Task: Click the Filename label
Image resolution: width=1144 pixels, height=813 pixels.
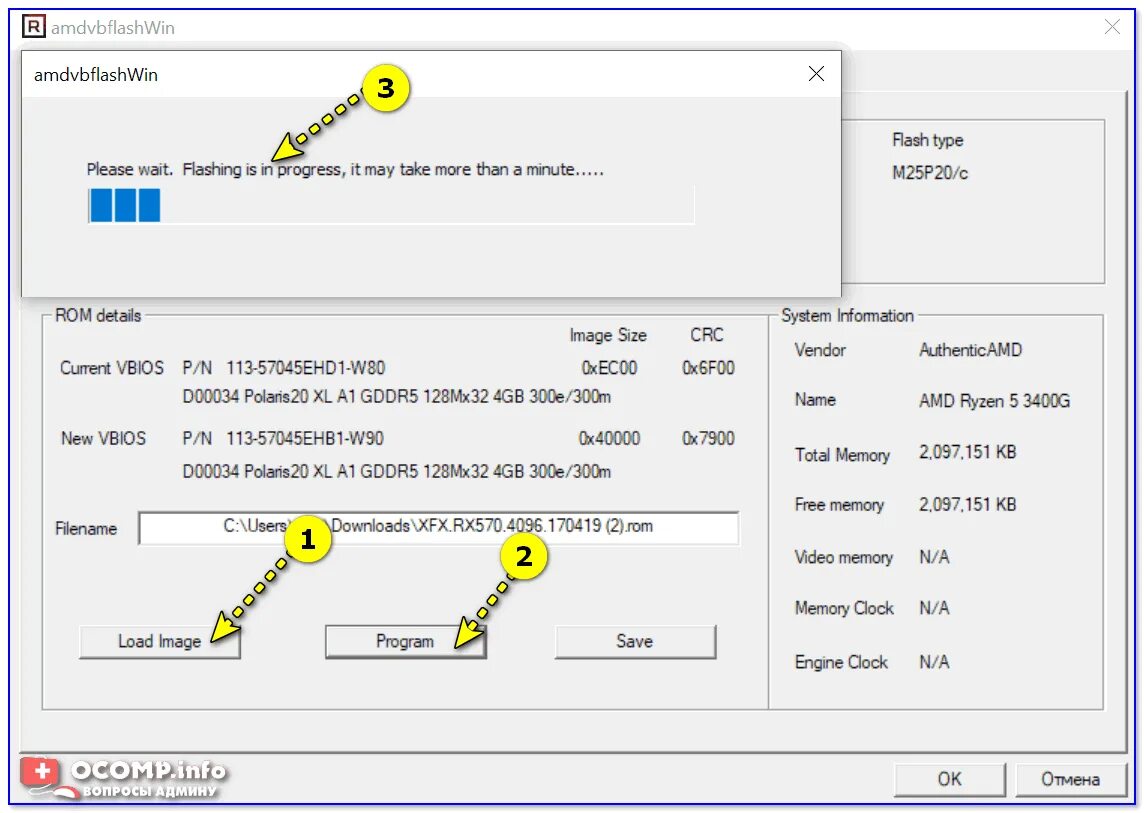Action: 86,528
